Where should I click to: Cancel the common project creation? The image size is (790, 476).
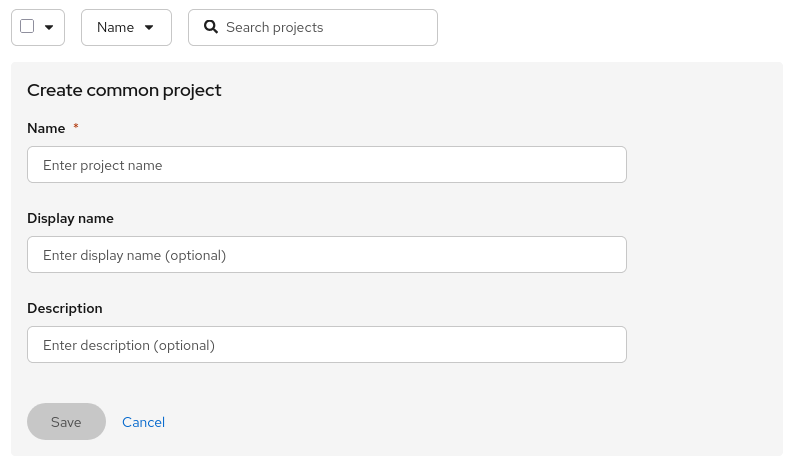(143, 422)
